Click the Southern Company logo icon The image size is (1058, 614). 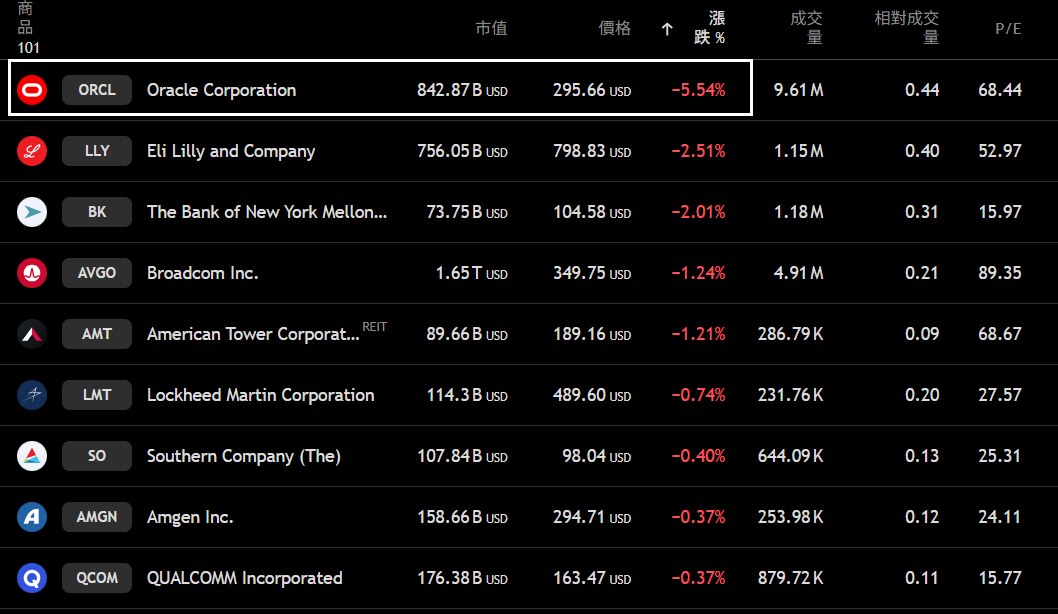32,456
